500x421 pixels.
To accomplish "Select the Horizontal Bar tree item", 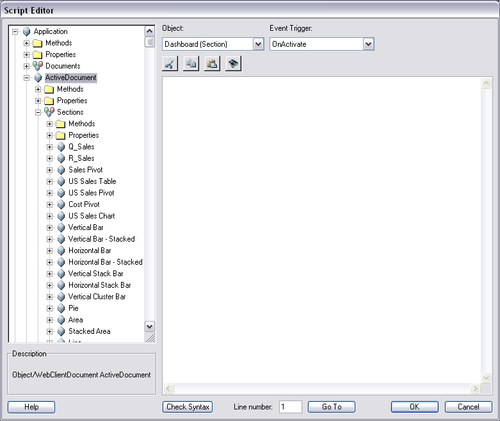I will pyautogui.click(x=90, y=251).
